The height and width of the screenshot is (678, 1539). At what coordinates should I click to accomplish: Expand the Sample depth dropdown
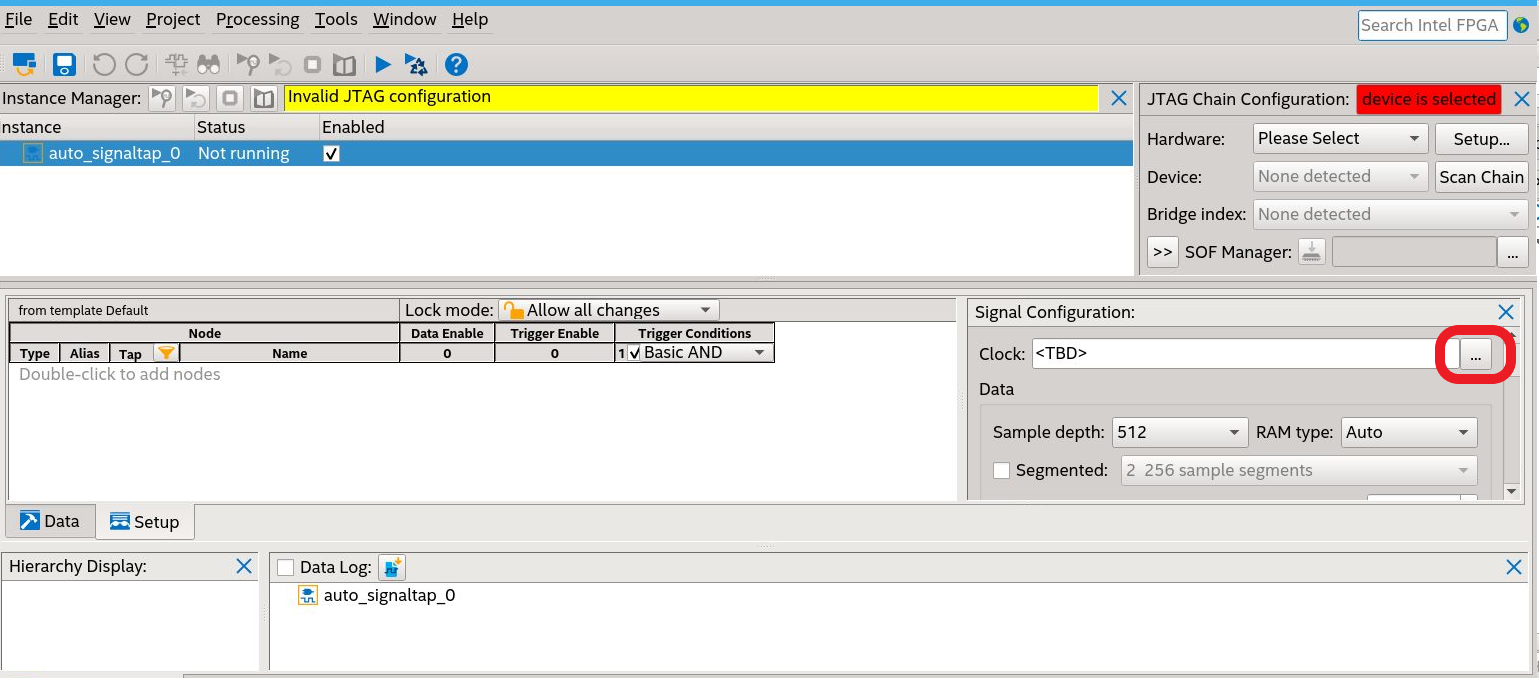pos(1180,433)
